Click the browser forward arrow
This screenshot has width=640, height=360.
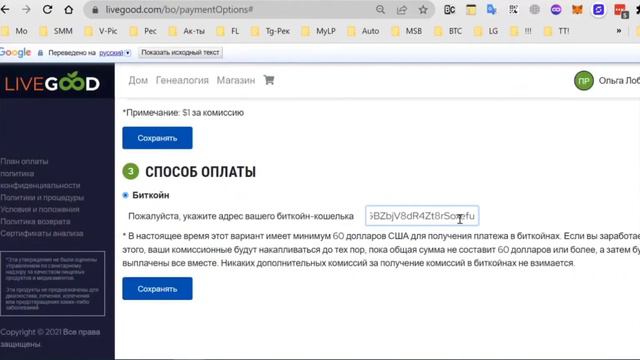pyautogui.click(x=26, y=9)
